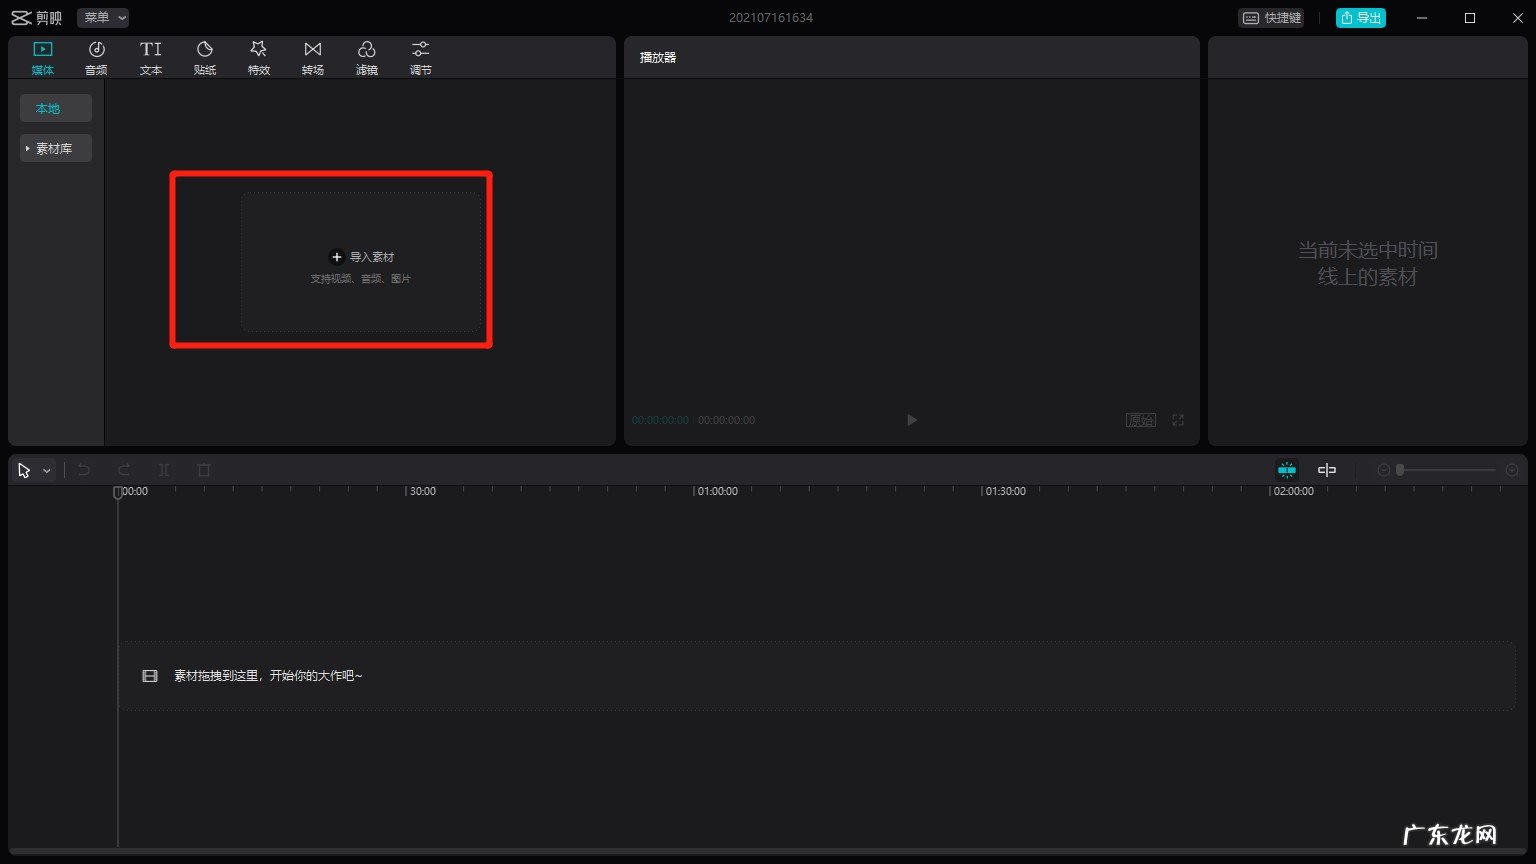
Task: Open the 文本 (Text) panel
Action: [150, 58]
